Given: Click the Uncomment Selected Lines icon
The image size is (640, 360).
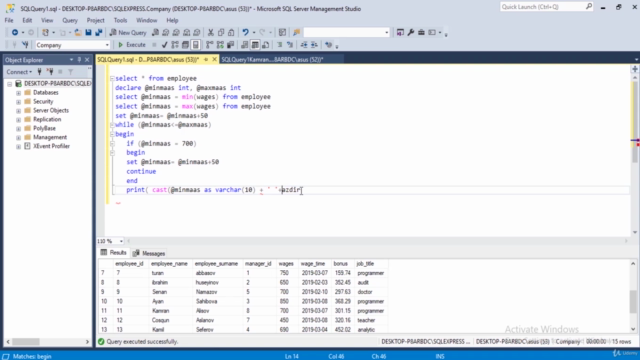Looking at the screenshot, I should coord(290,45).
